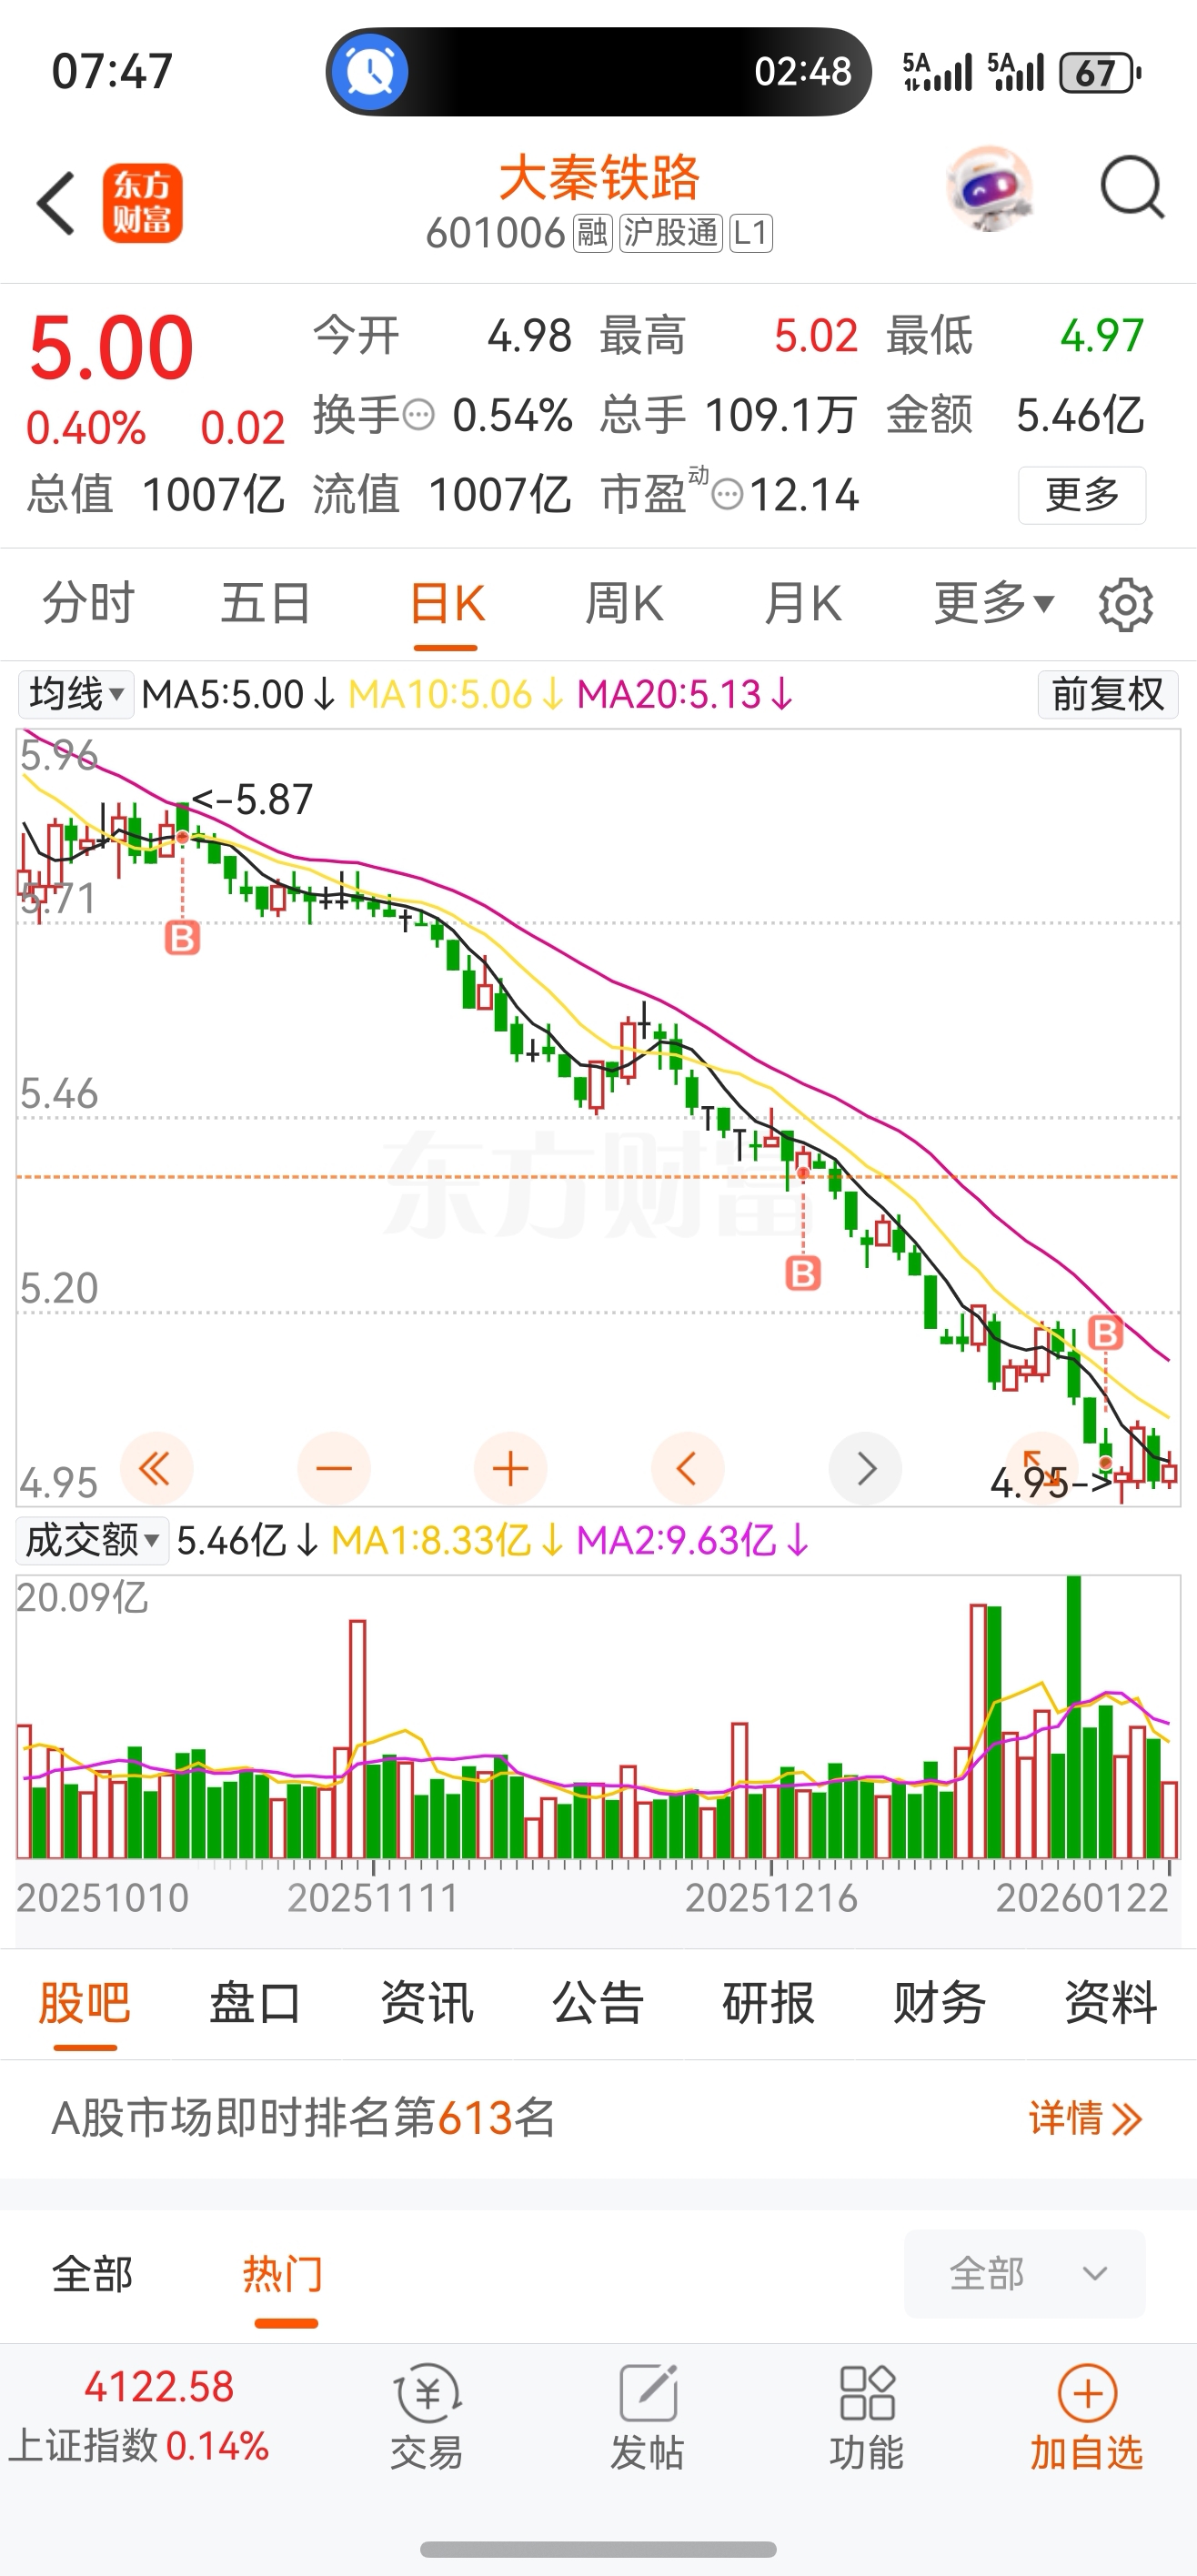Screen dimensions: 1197x2576
Task: Tap the rightmost B marker on chart
Action: tap(1105, 1332)
